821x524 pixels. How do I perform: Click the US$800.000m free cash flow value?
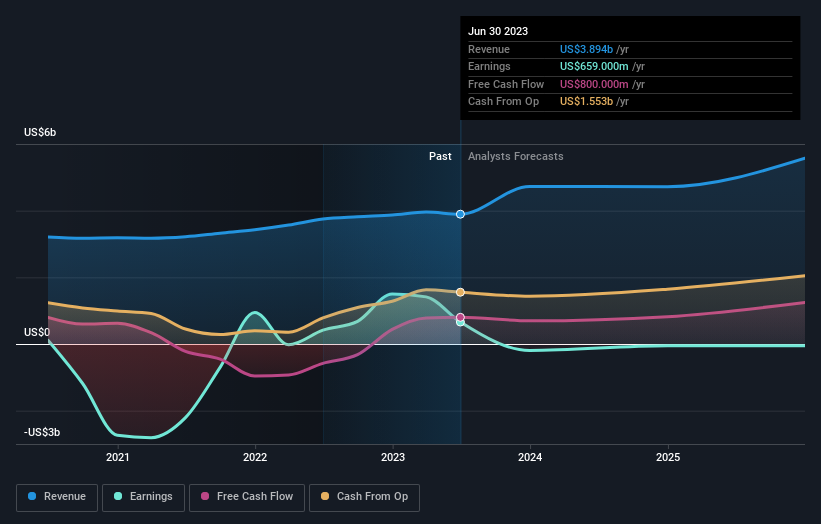pyautogui.click(x=594, y=84)
